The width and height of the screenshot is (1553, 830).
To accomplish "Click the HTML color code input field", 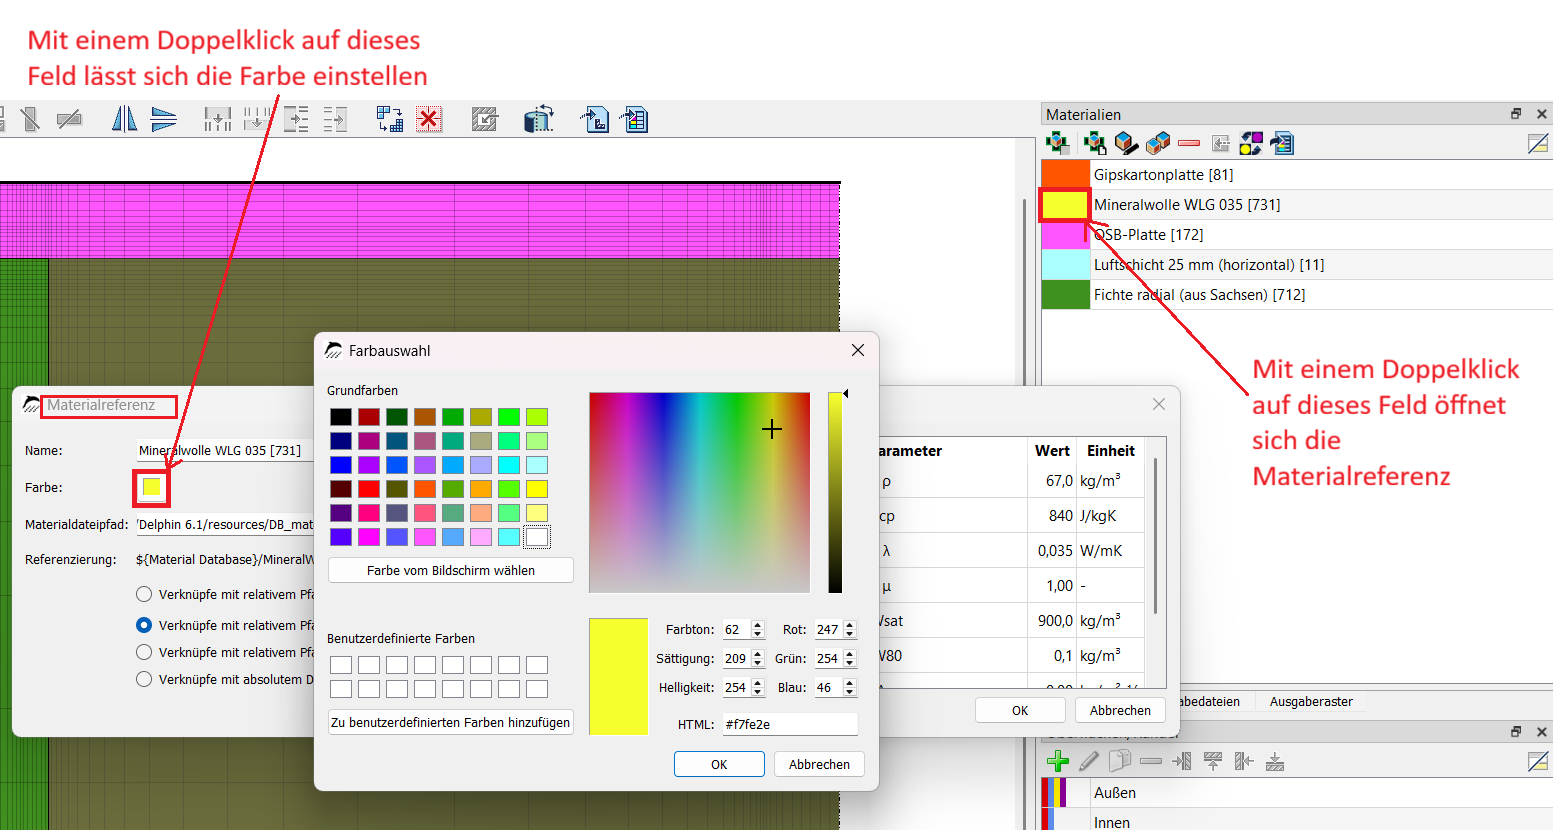I will pyautogui.click(x=790, y=724).
